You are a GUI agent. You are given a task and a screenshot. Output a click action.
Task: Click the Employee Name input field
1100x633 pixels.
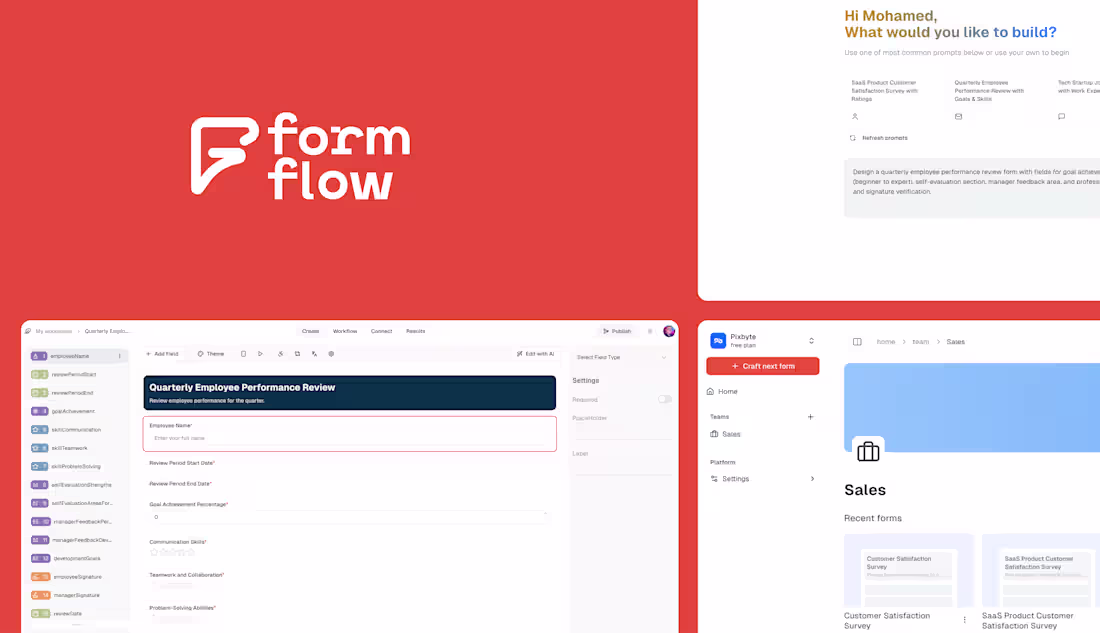[x=350, y=437]
